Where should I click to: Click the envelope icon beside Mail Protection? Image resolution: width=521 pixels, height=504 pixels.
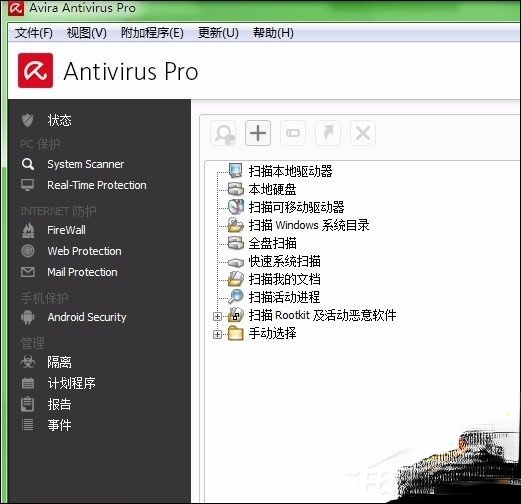tap(28, 272)
